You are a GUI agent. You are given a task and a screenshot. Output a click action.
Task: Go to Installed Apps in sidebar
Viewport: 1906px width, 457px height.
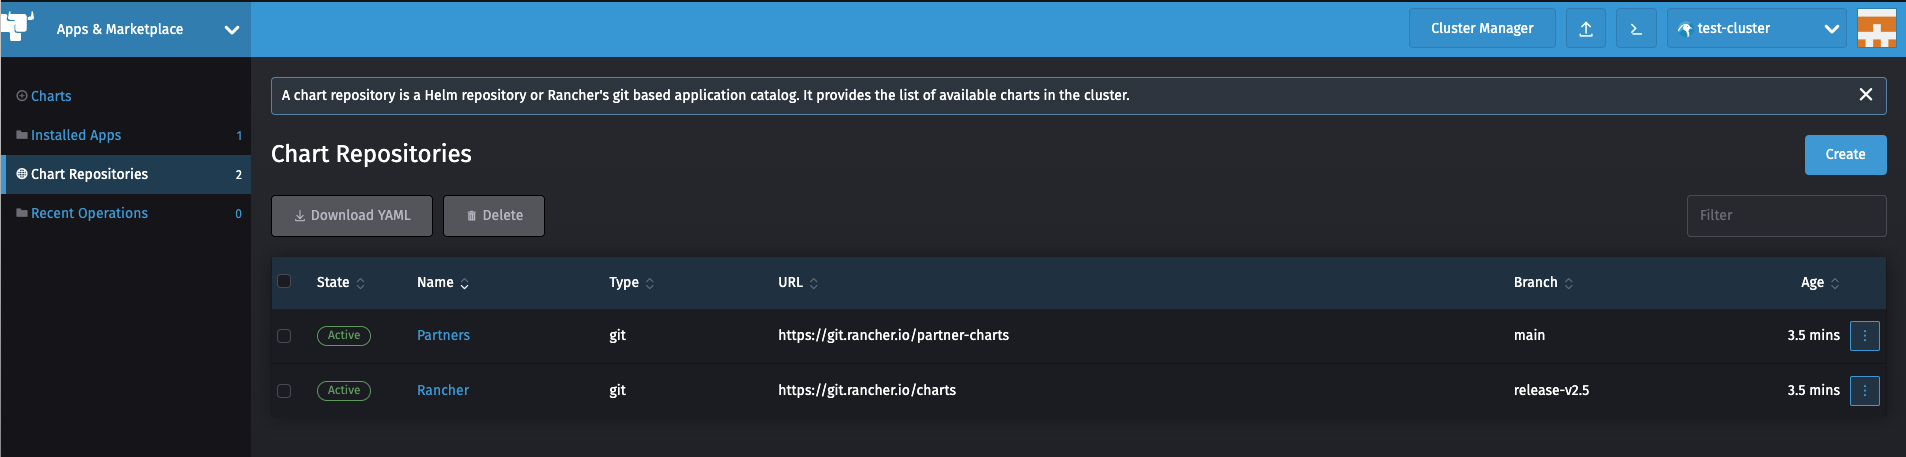point(76,136)
